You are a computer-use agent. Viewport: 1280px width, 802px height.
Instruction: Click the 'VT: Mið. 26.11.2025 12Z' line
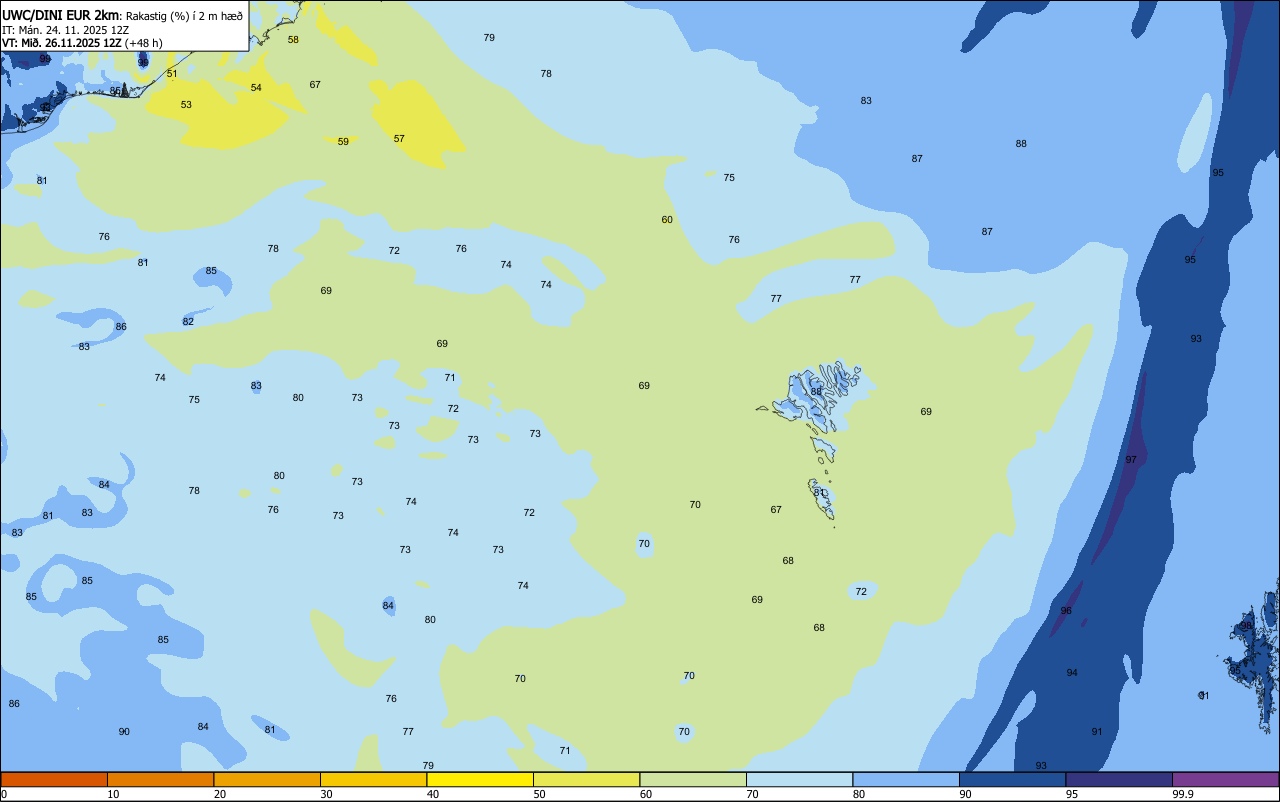tap(62, 43)
